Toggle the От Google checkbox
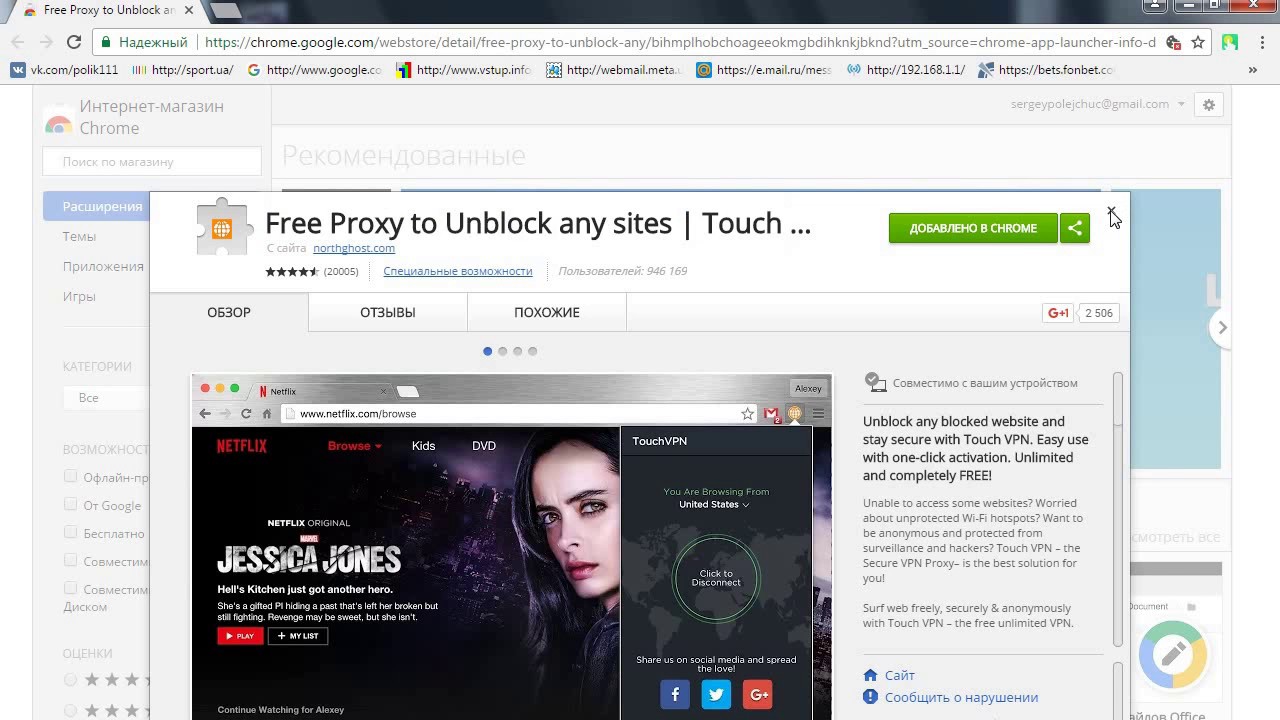Image resolution: width=1280 pixels, height=720 pixels. click(70, 504)
